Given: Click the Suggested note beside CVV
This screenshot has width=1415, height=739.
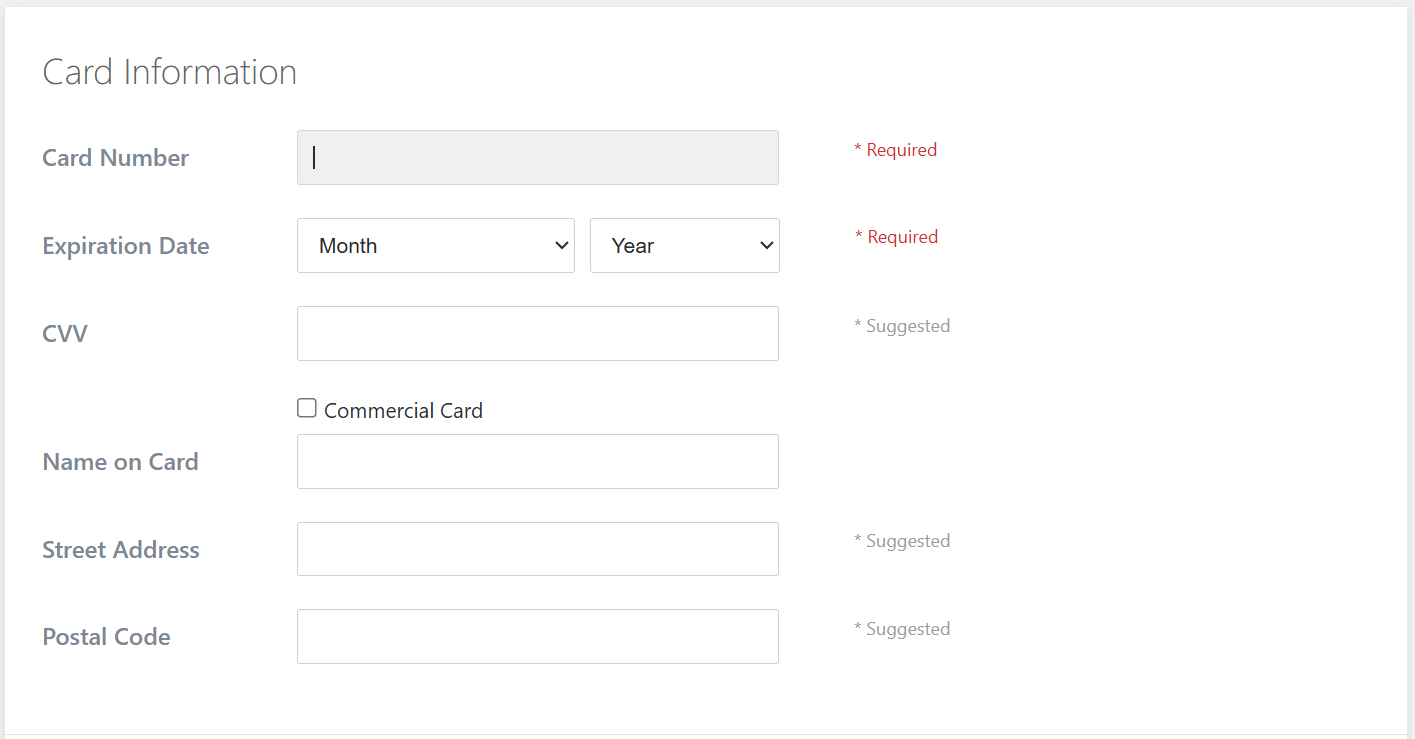Looking at the screenshot, I should 902,326.
